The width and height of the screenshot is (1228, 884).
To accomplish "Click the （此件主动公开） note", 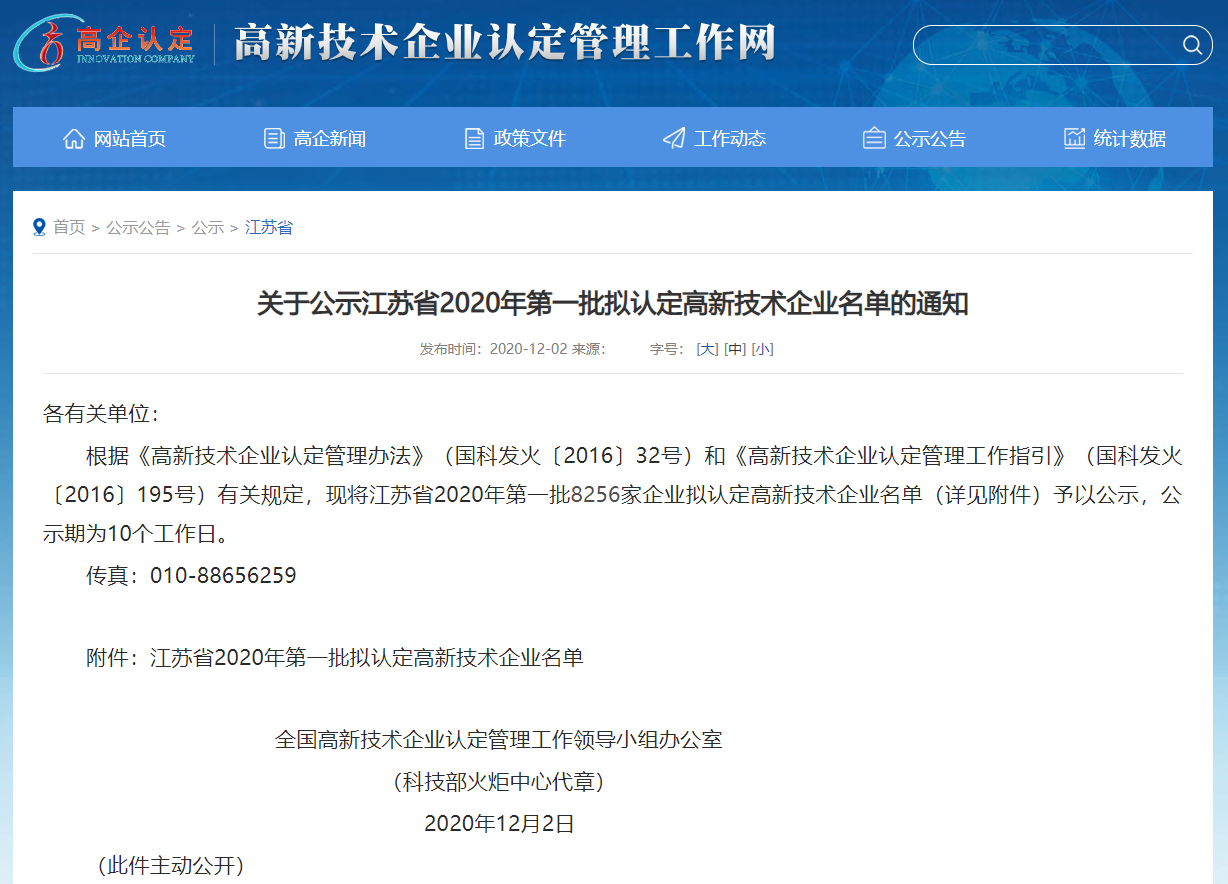I will (171, 866).
